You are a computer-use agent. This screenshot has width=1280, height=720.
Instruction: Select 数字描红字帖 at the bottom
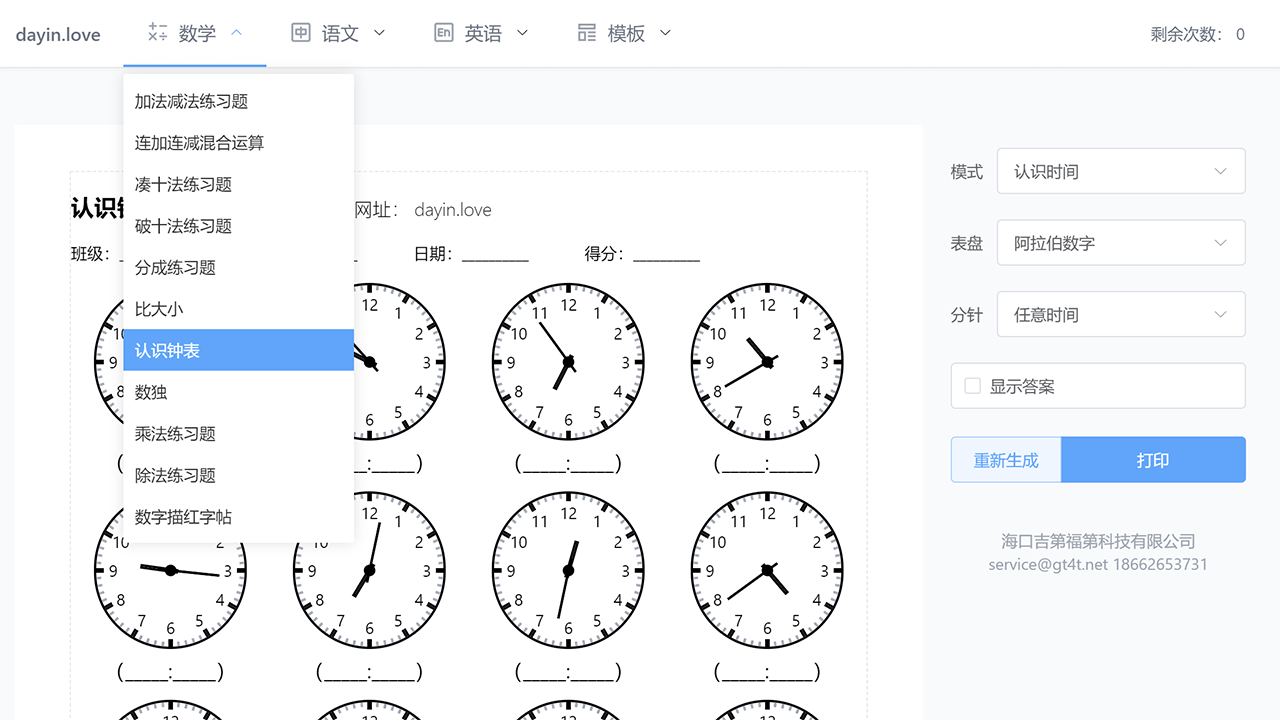tap(238, 517)
